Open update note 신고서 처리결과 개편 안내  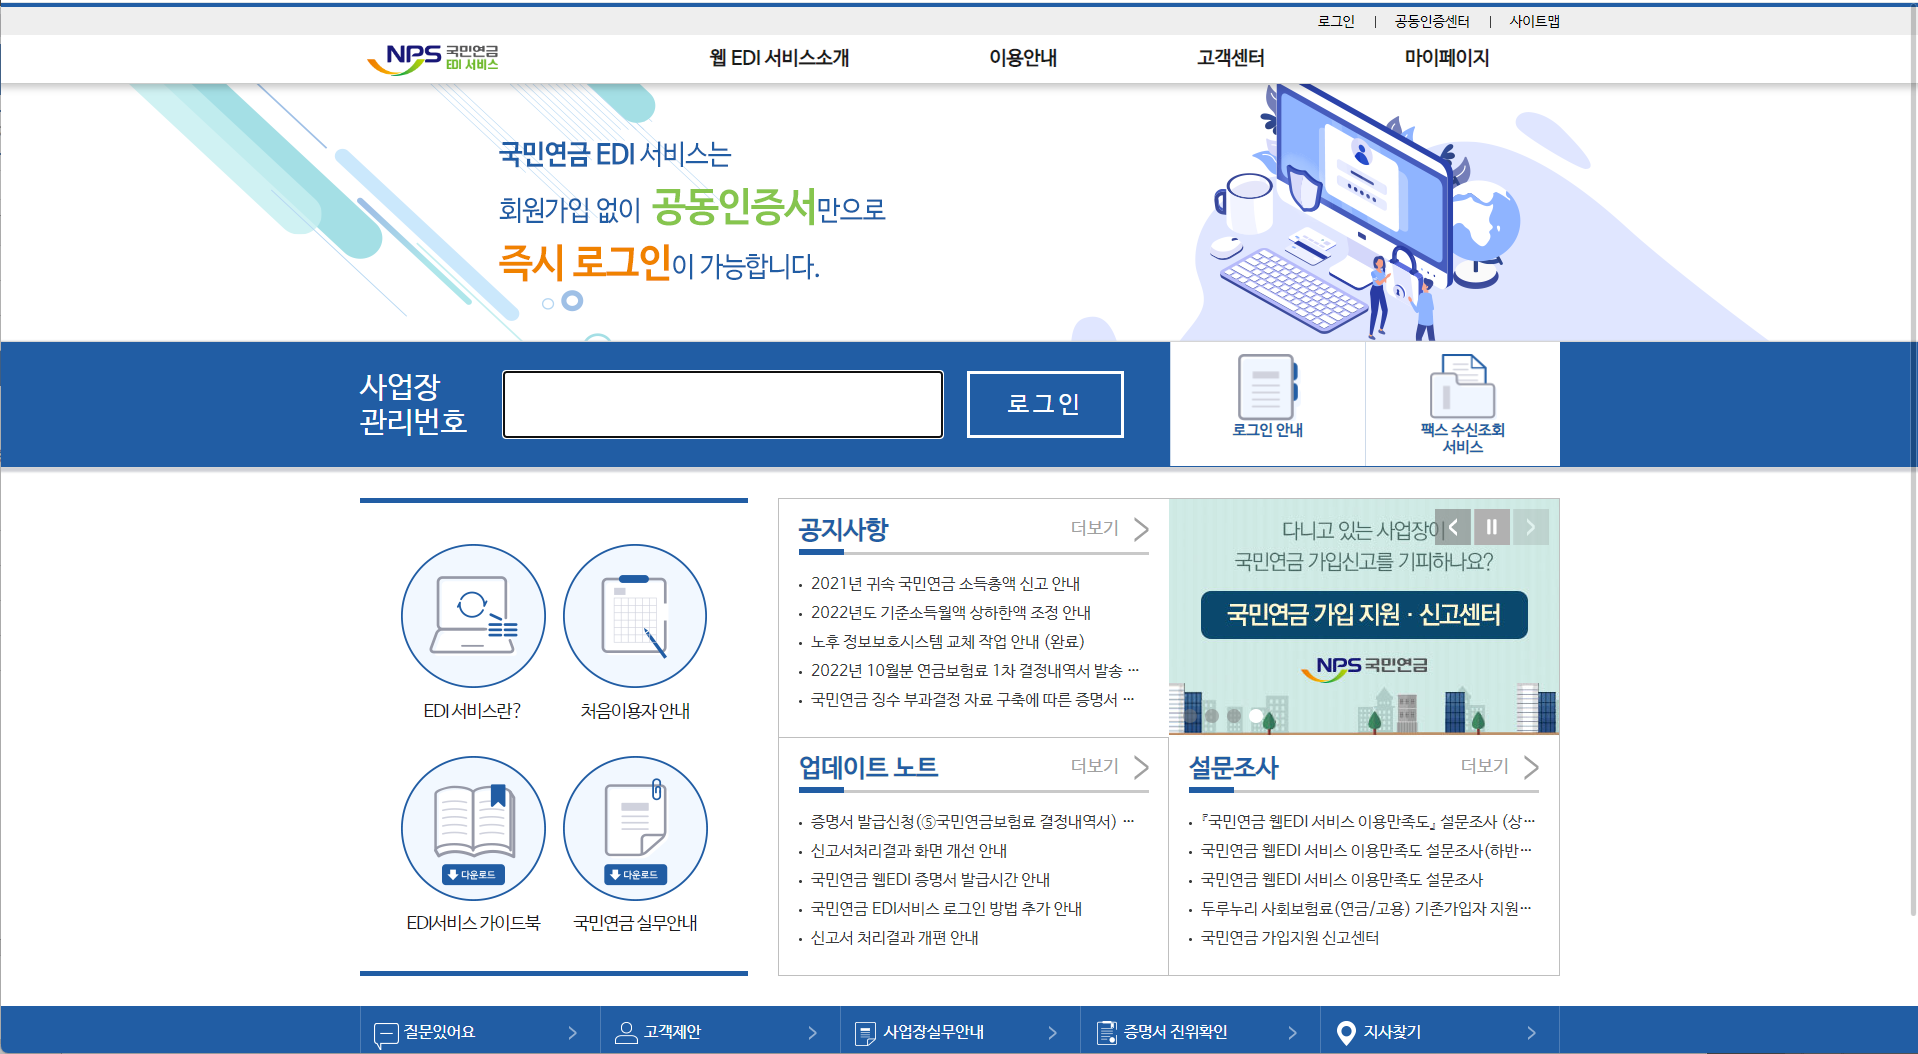(x=894, y=937)
